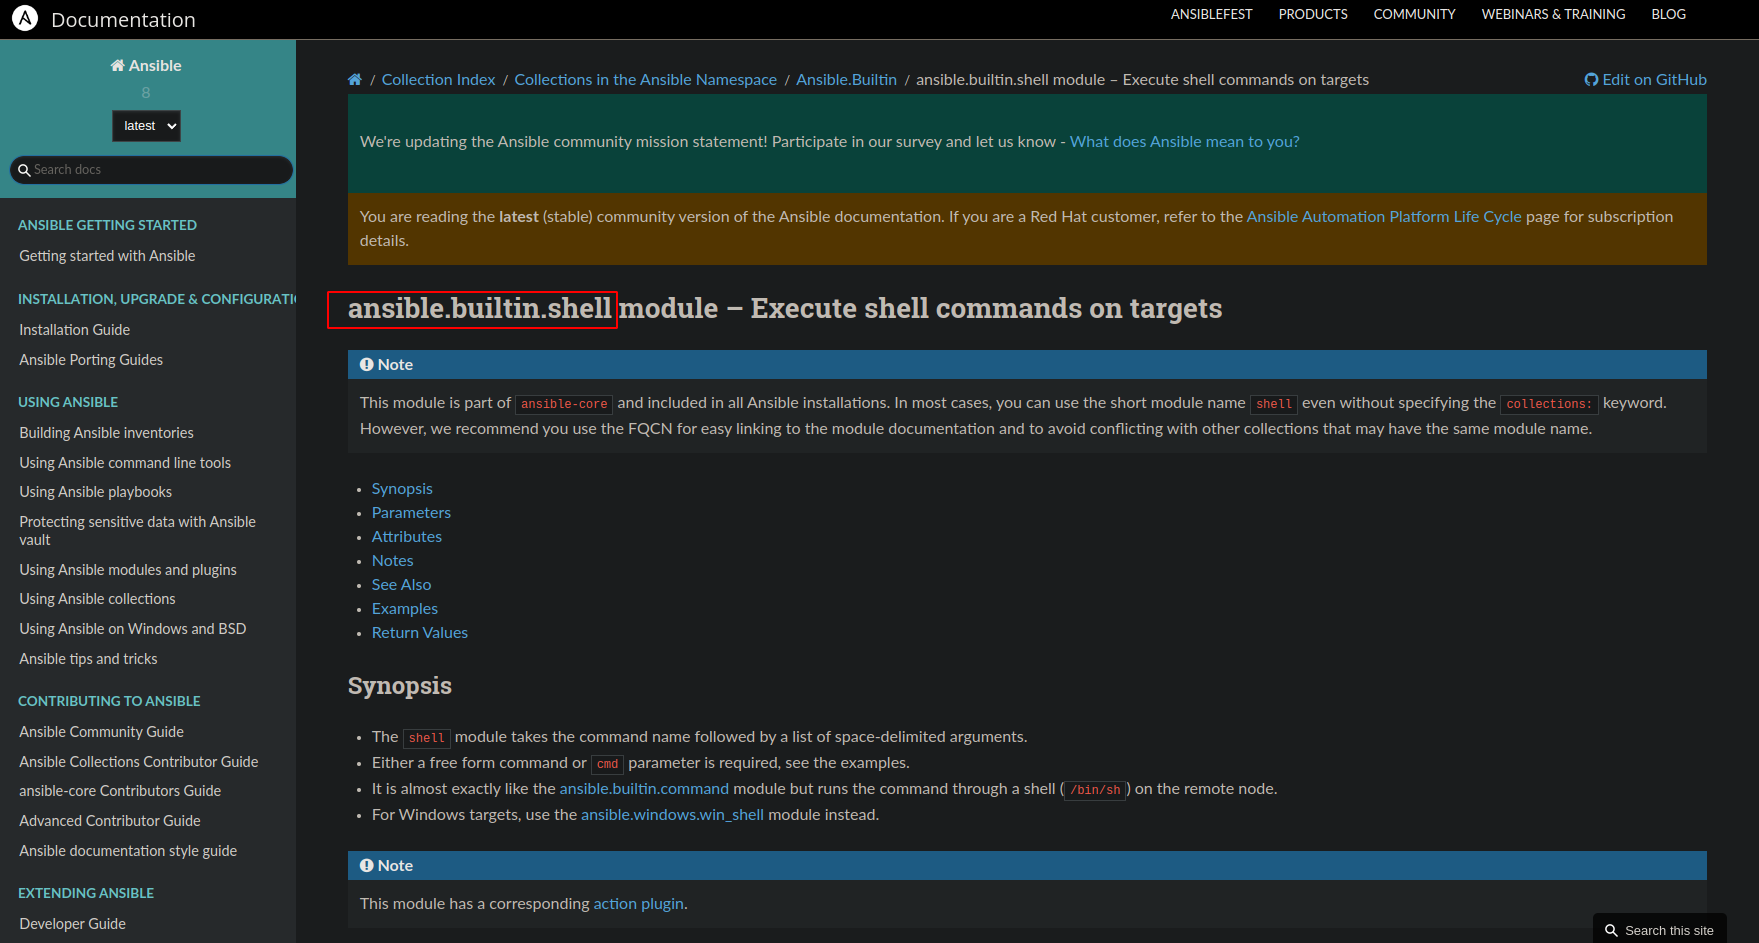Select Using Ansible playbooks in sidebar
The width and height of the screenshot is (1759, 943).
point(96,492)
